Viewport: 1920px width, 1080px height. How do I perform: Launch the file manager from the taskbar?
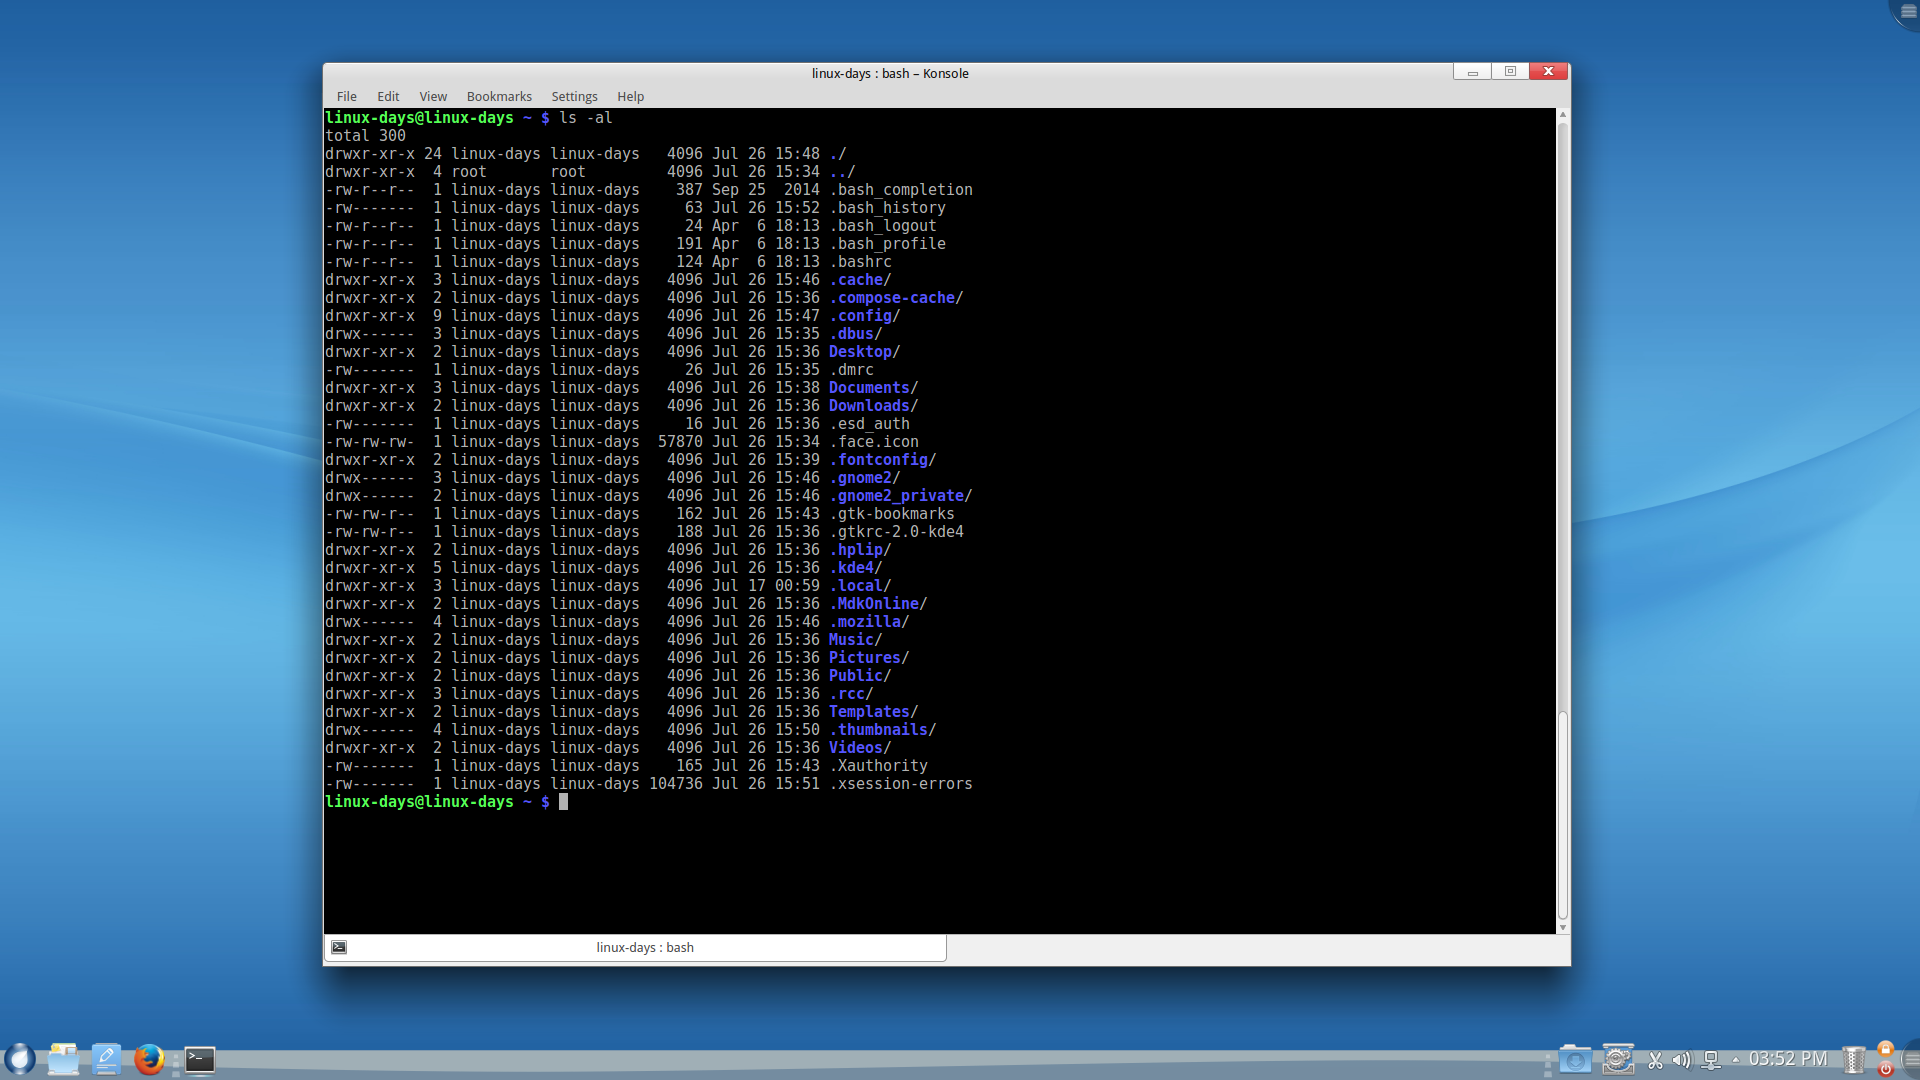tap(63, 1059)
